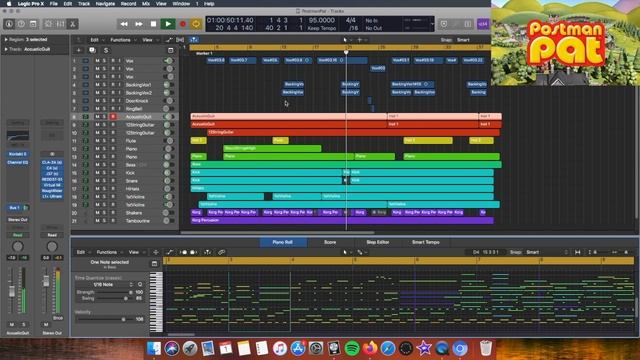The height and width of the screenshot is (360, 640).
Task: Click the automation curve icon in Piano Roll toolbar
Action: click(x=169, y=252)
